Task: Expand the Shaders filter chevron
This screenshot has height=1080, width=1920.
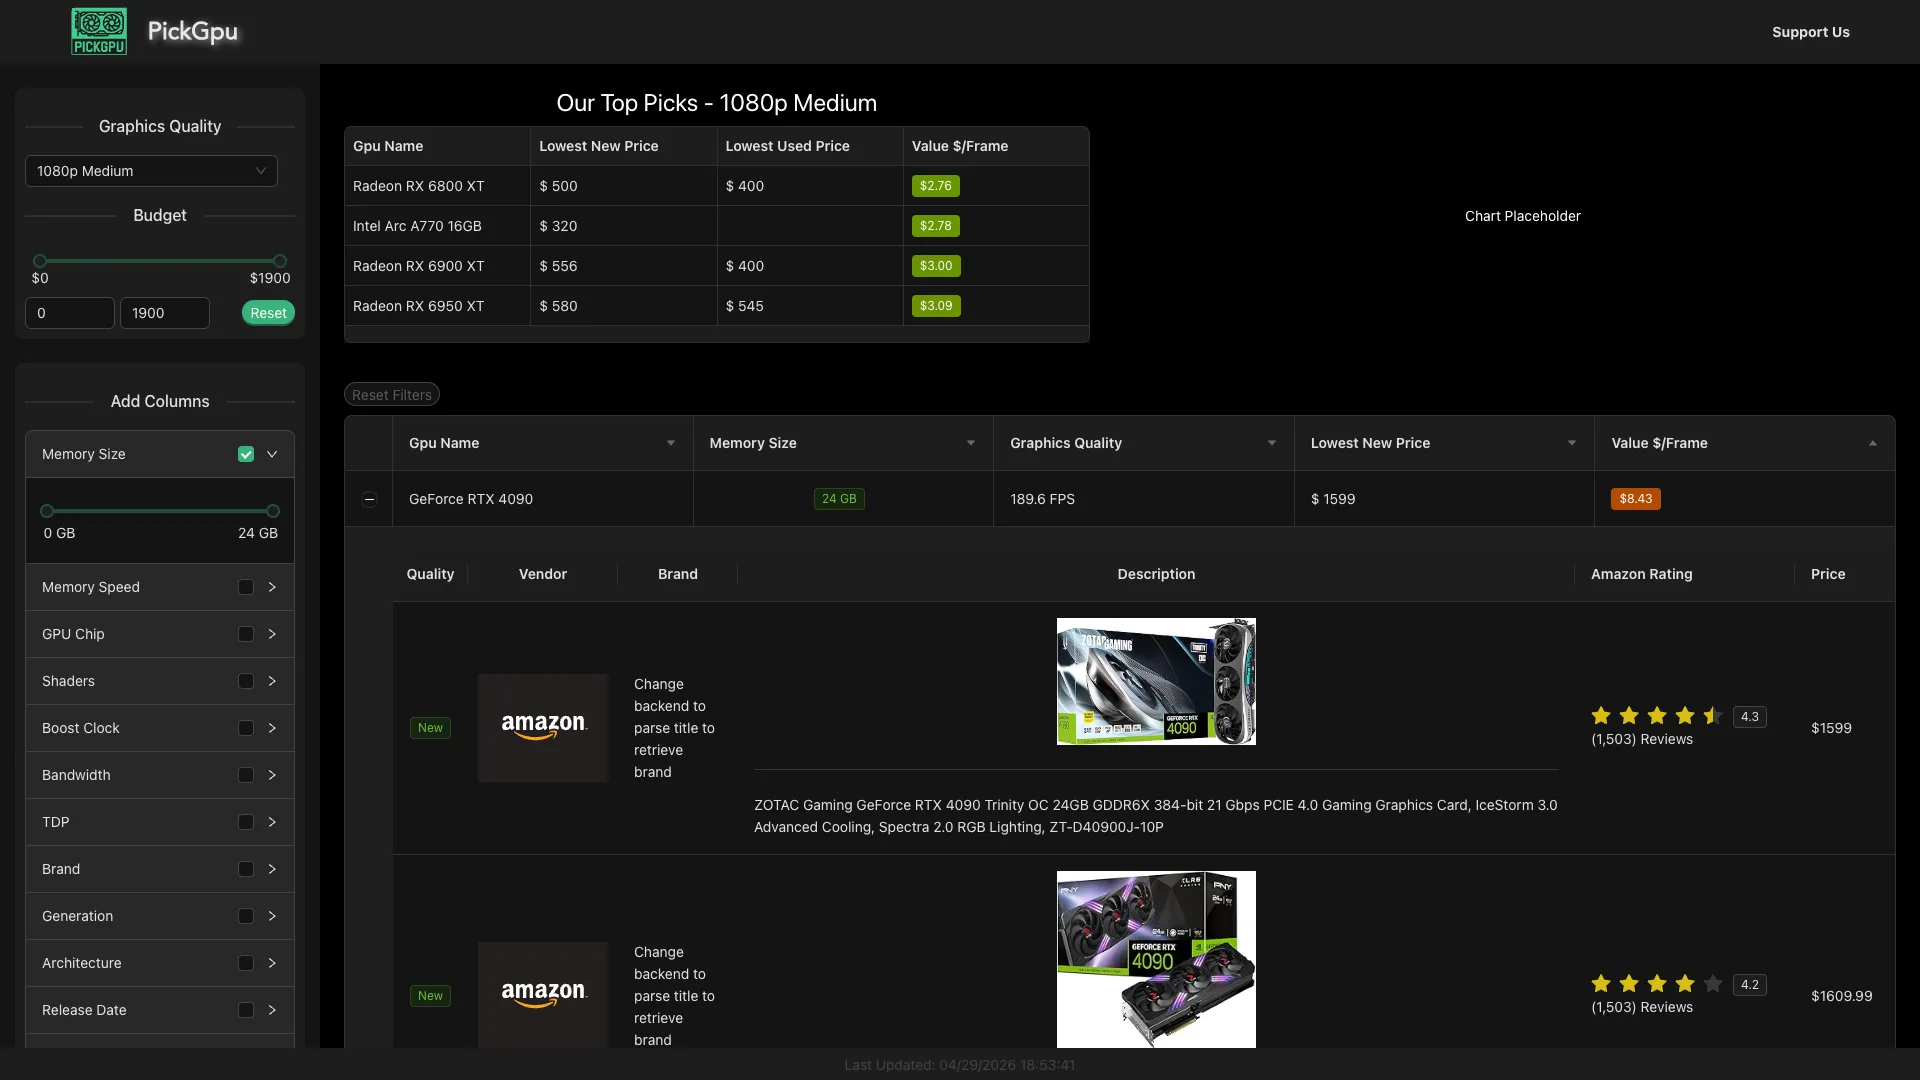Action: 272,681
